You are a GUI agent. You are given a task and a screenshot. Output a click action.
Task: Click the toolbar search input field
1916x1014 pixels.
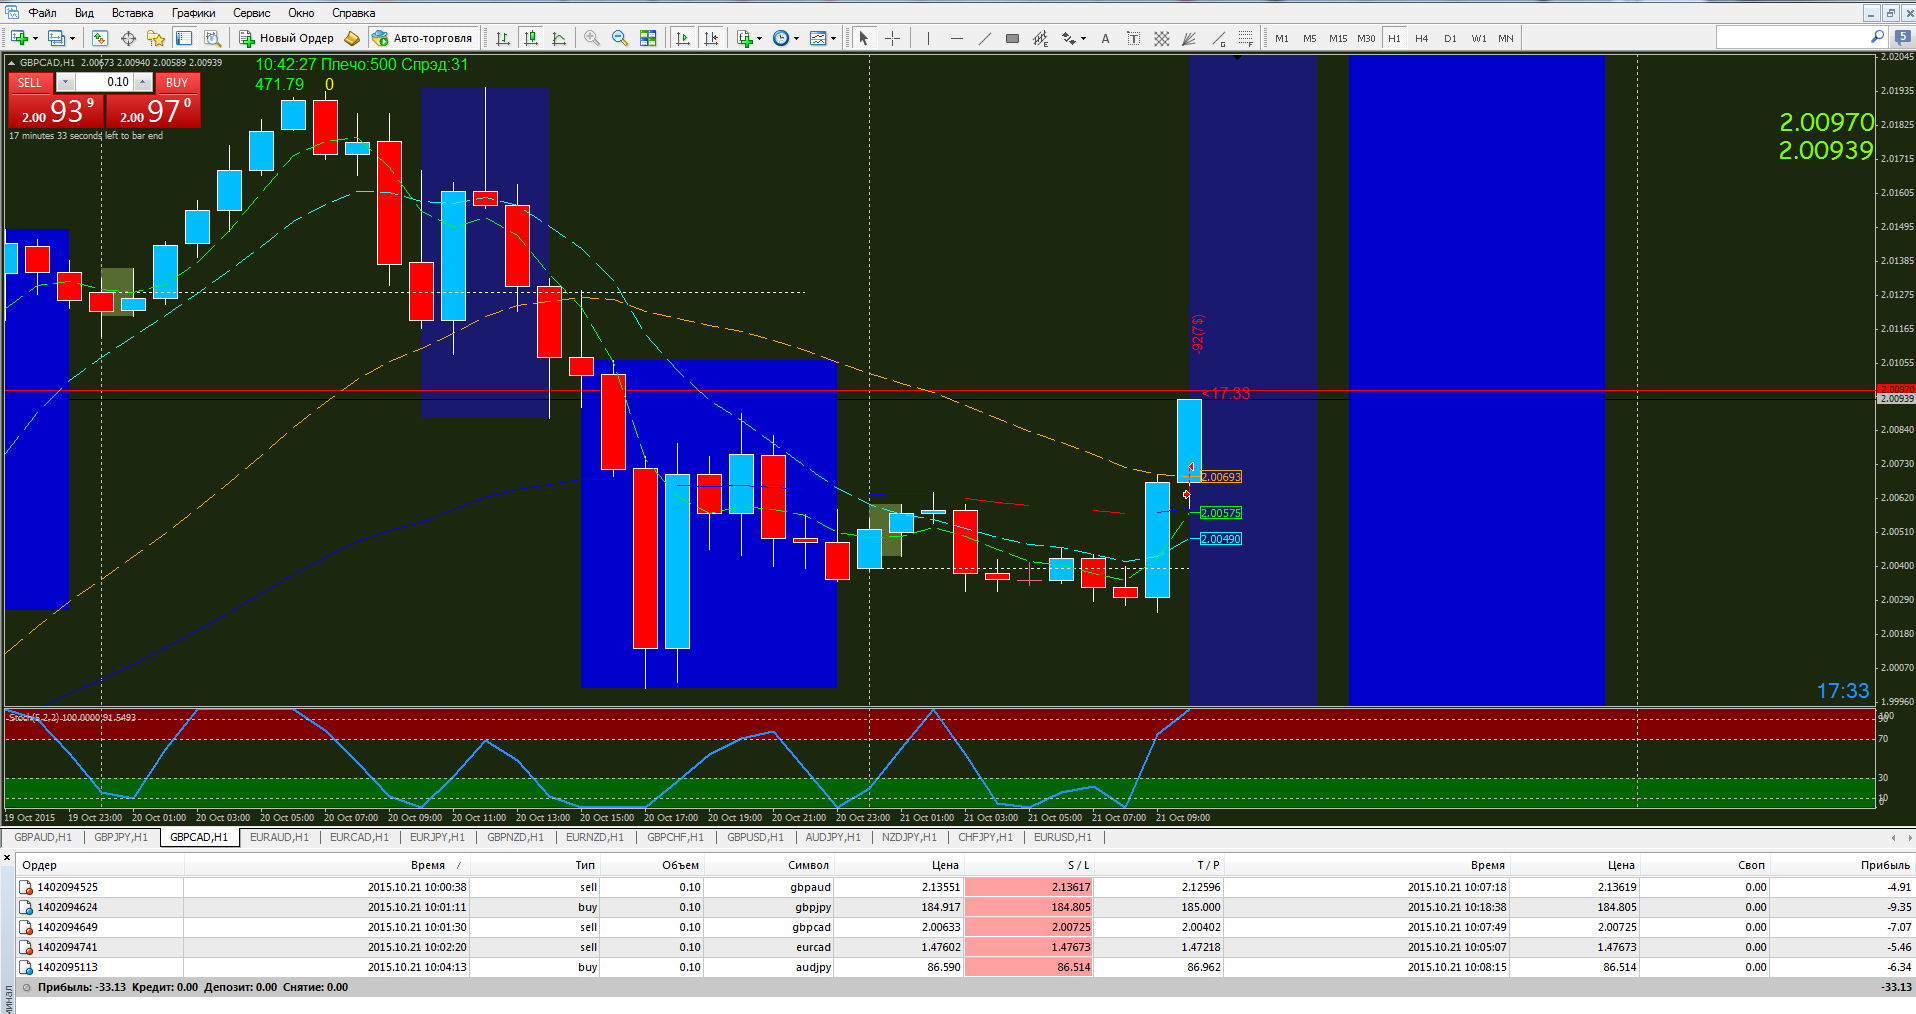point(1792,37)
